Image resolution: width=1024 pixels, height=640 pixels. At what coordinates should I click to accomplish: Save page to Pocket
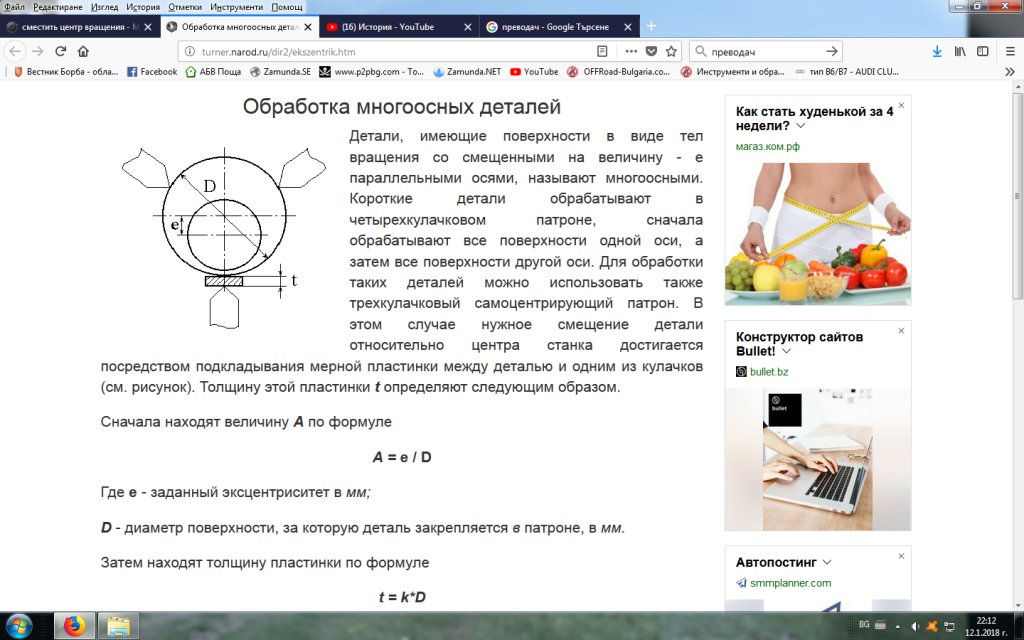651,51
